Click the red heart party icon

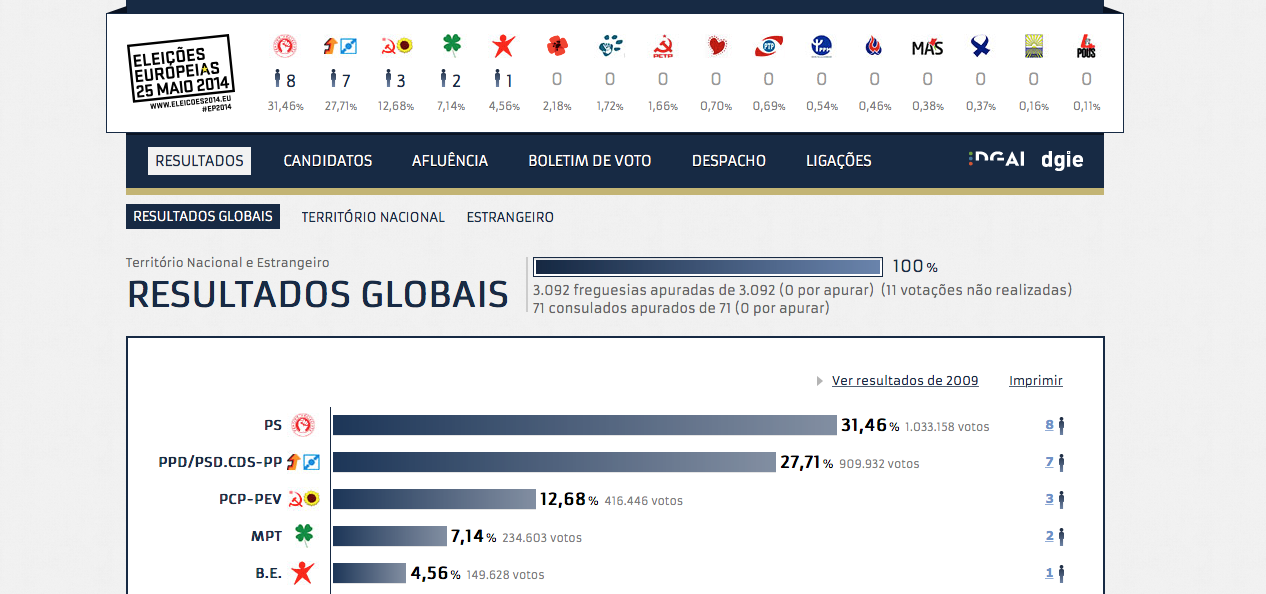tap(716, 46)
